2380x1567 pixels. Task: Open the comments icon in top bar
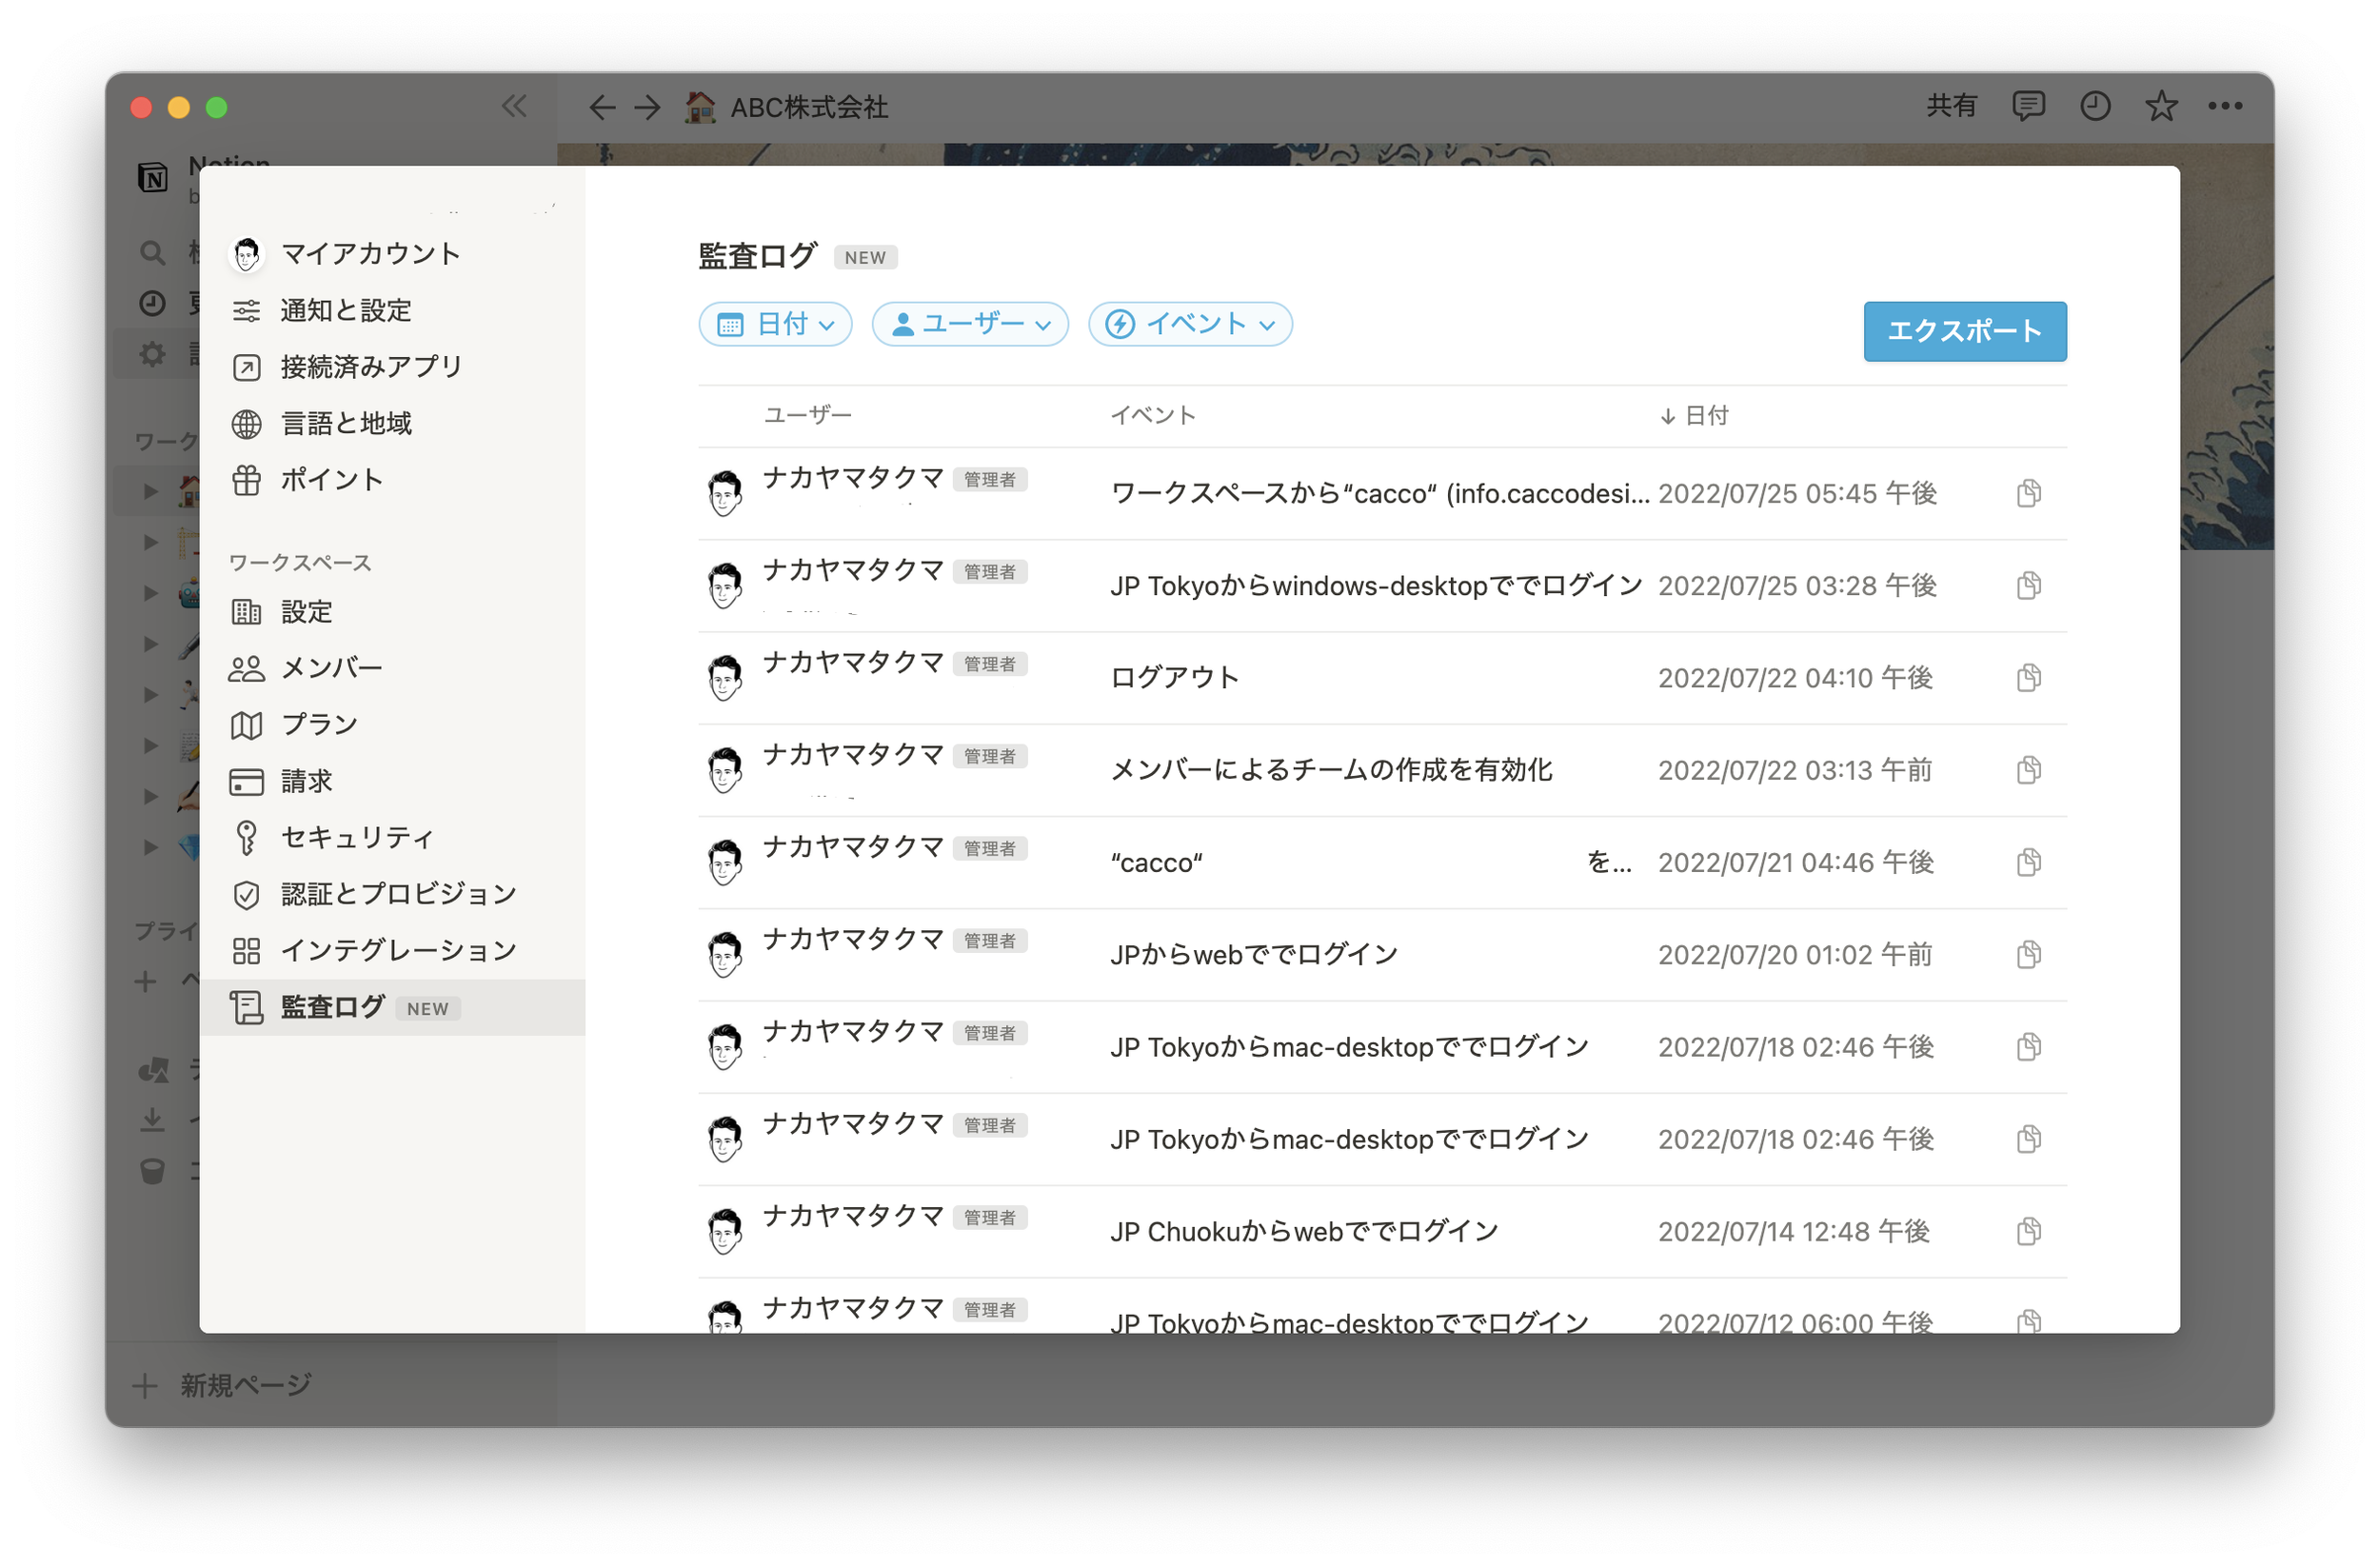2027,106
